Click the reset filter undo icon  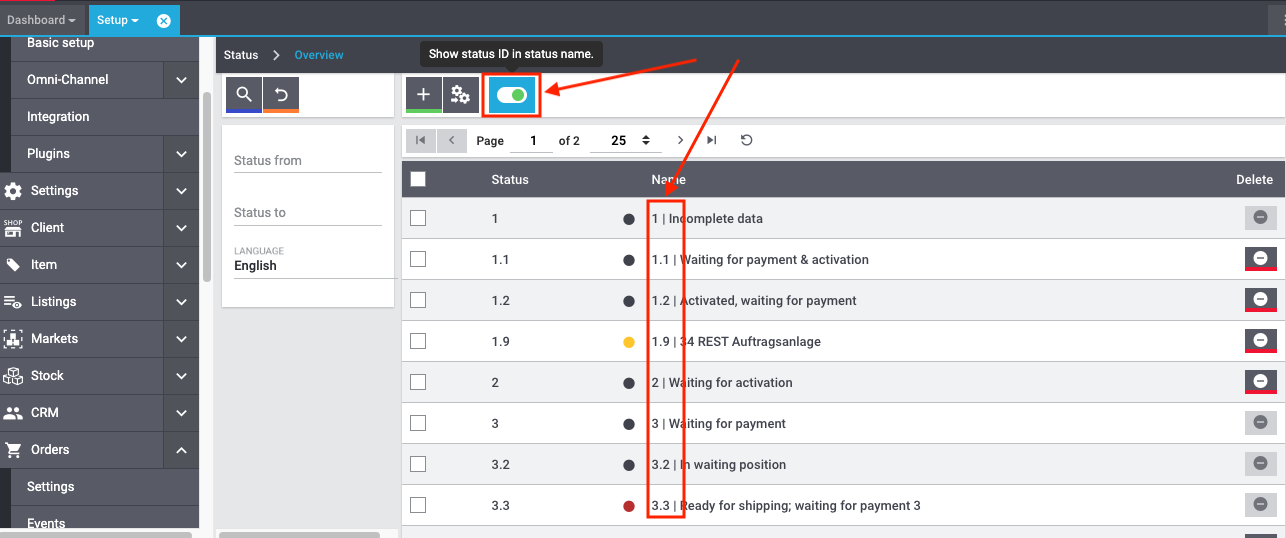point(281,94)
